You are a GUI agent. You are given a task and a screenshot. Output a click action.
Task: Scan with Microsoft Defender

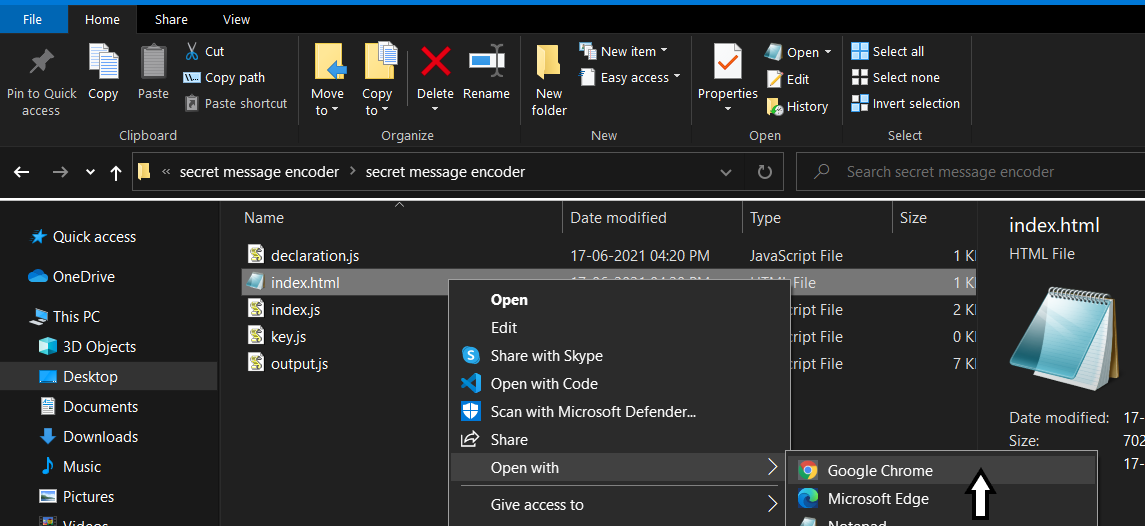click(x=592, y=412)
